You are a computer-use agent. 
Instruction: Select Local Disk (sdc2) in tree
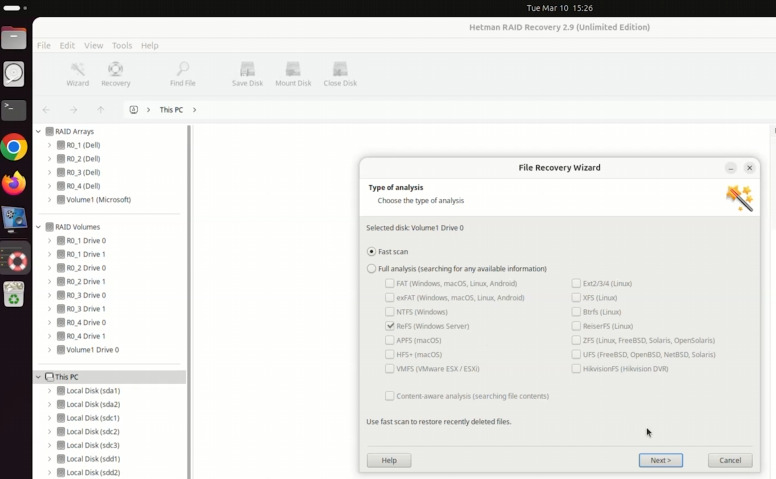93,431
